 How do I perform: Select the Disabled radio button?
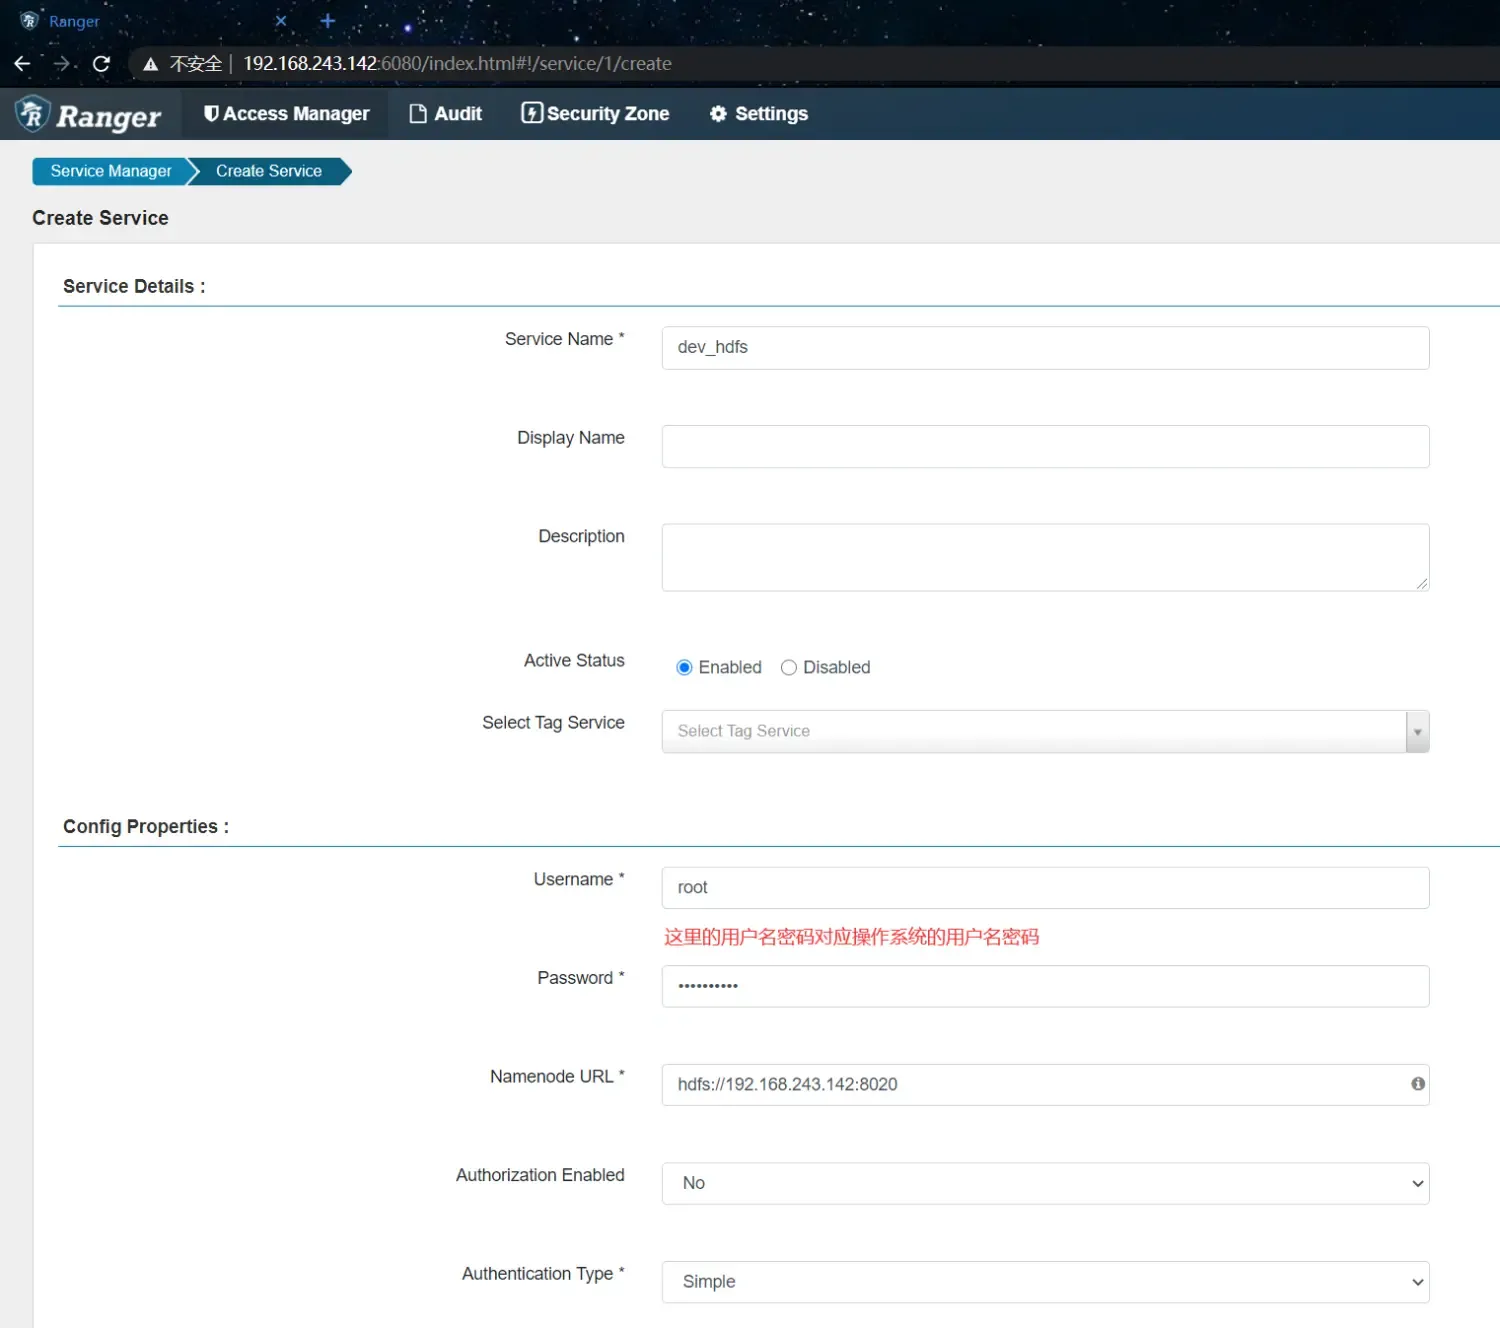[789, 667]
